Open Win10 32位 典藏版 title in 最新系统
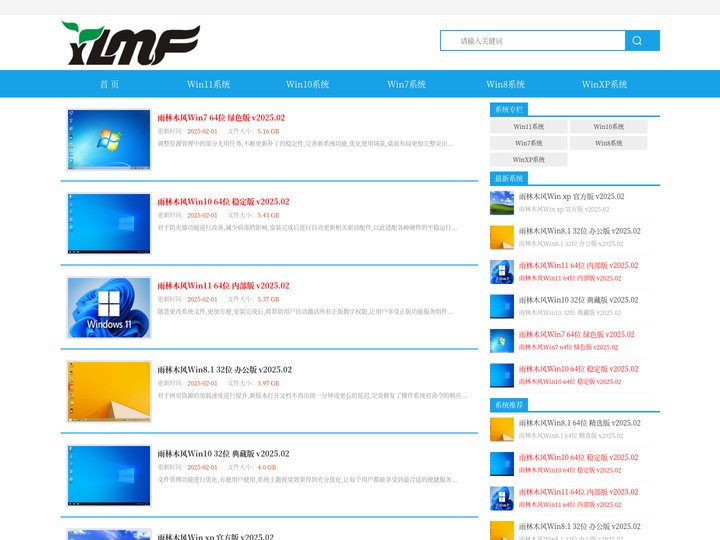This screenshot has width=720, height=540. click(579, 300)
